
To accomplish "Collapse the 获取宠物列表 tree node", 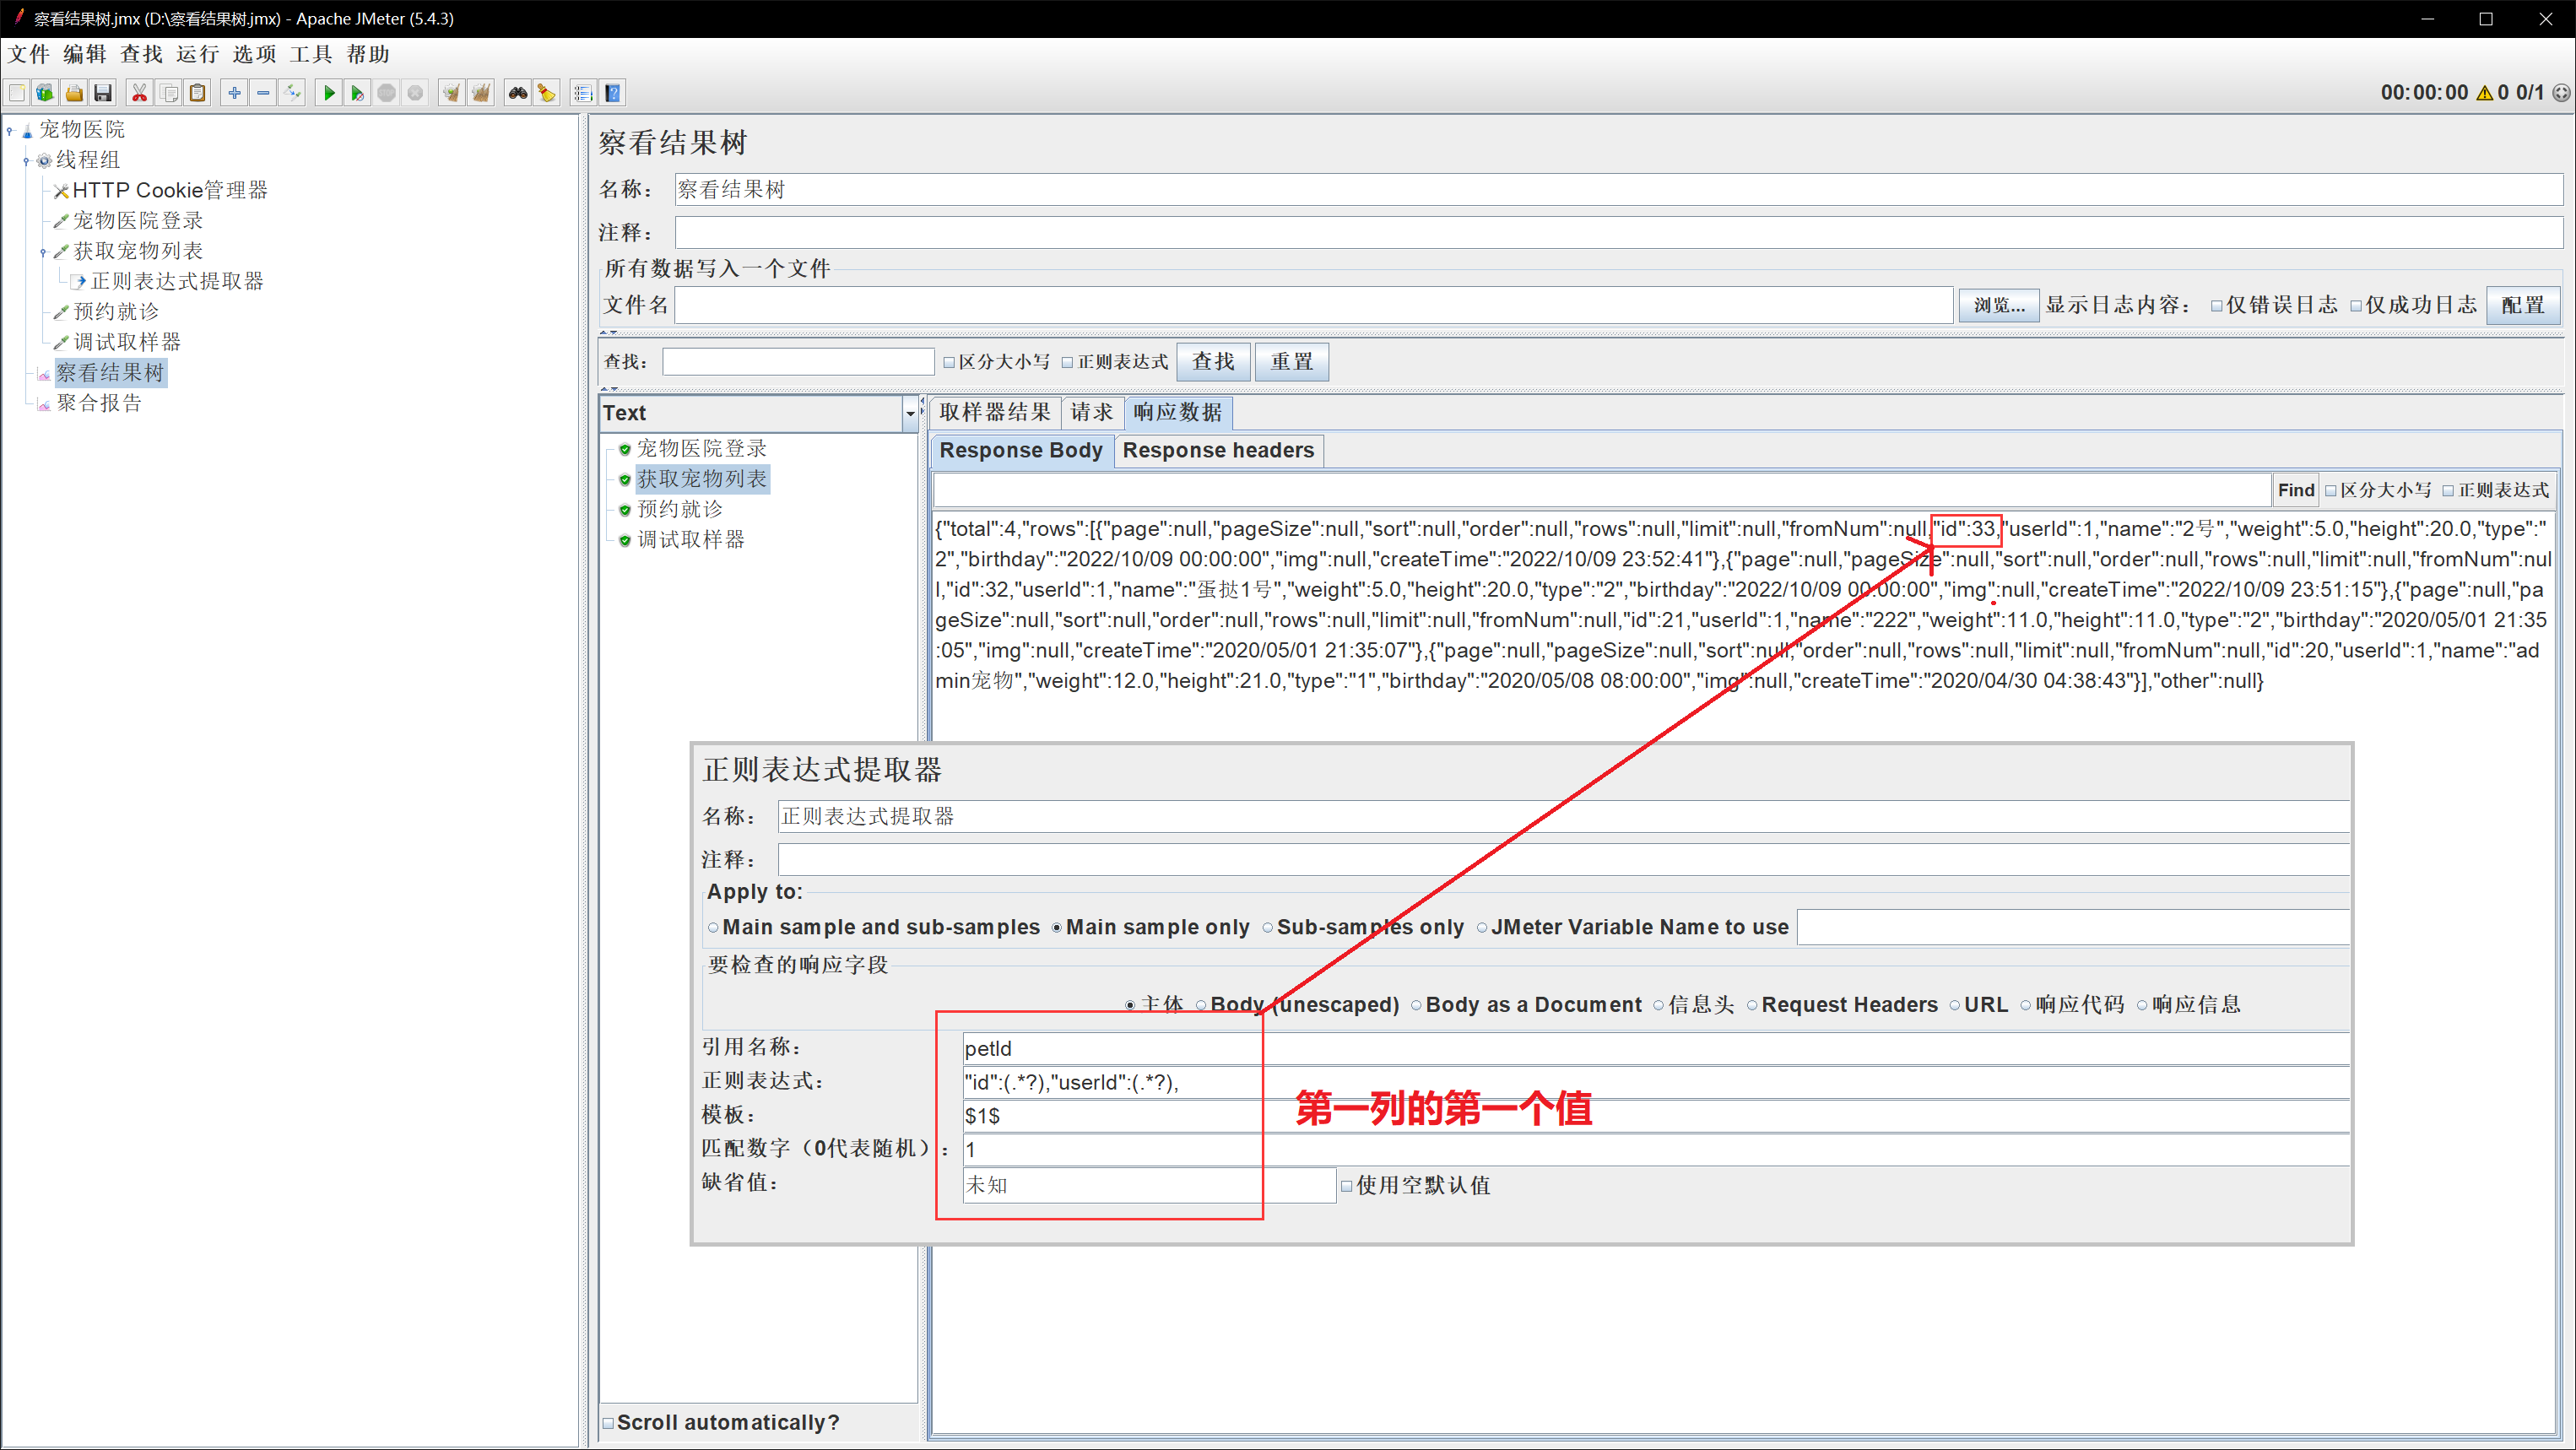I will pos(43,252).
